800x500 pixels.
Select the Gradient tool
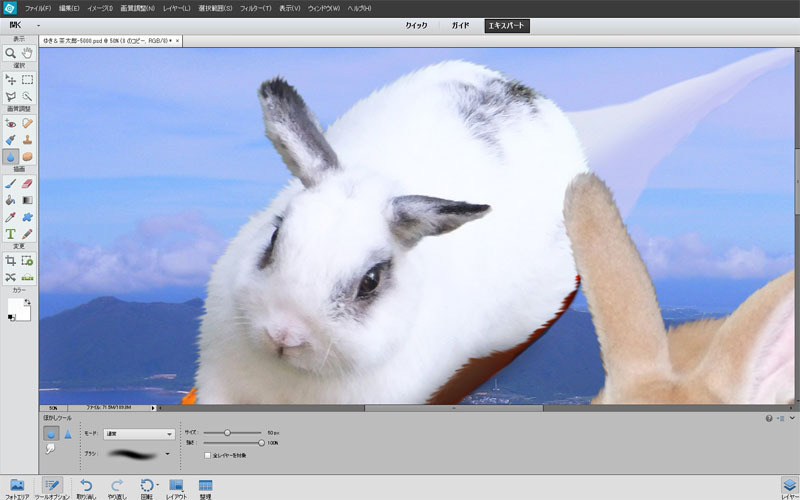pos(28,200)
